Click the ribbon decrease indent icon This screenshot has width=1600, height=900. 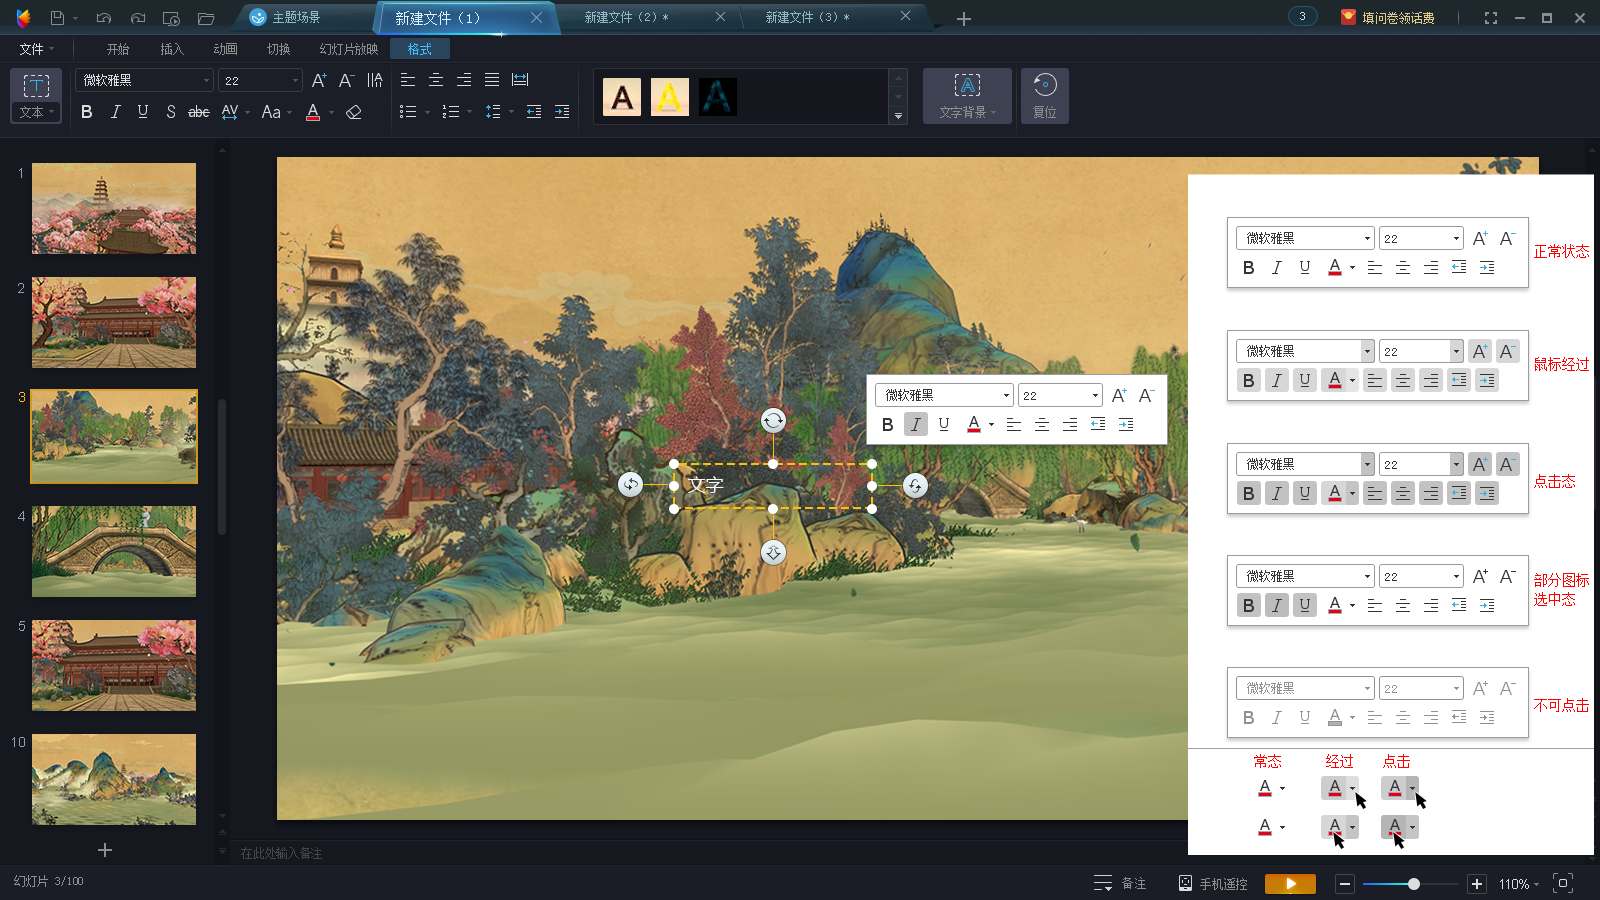[534, 112]
